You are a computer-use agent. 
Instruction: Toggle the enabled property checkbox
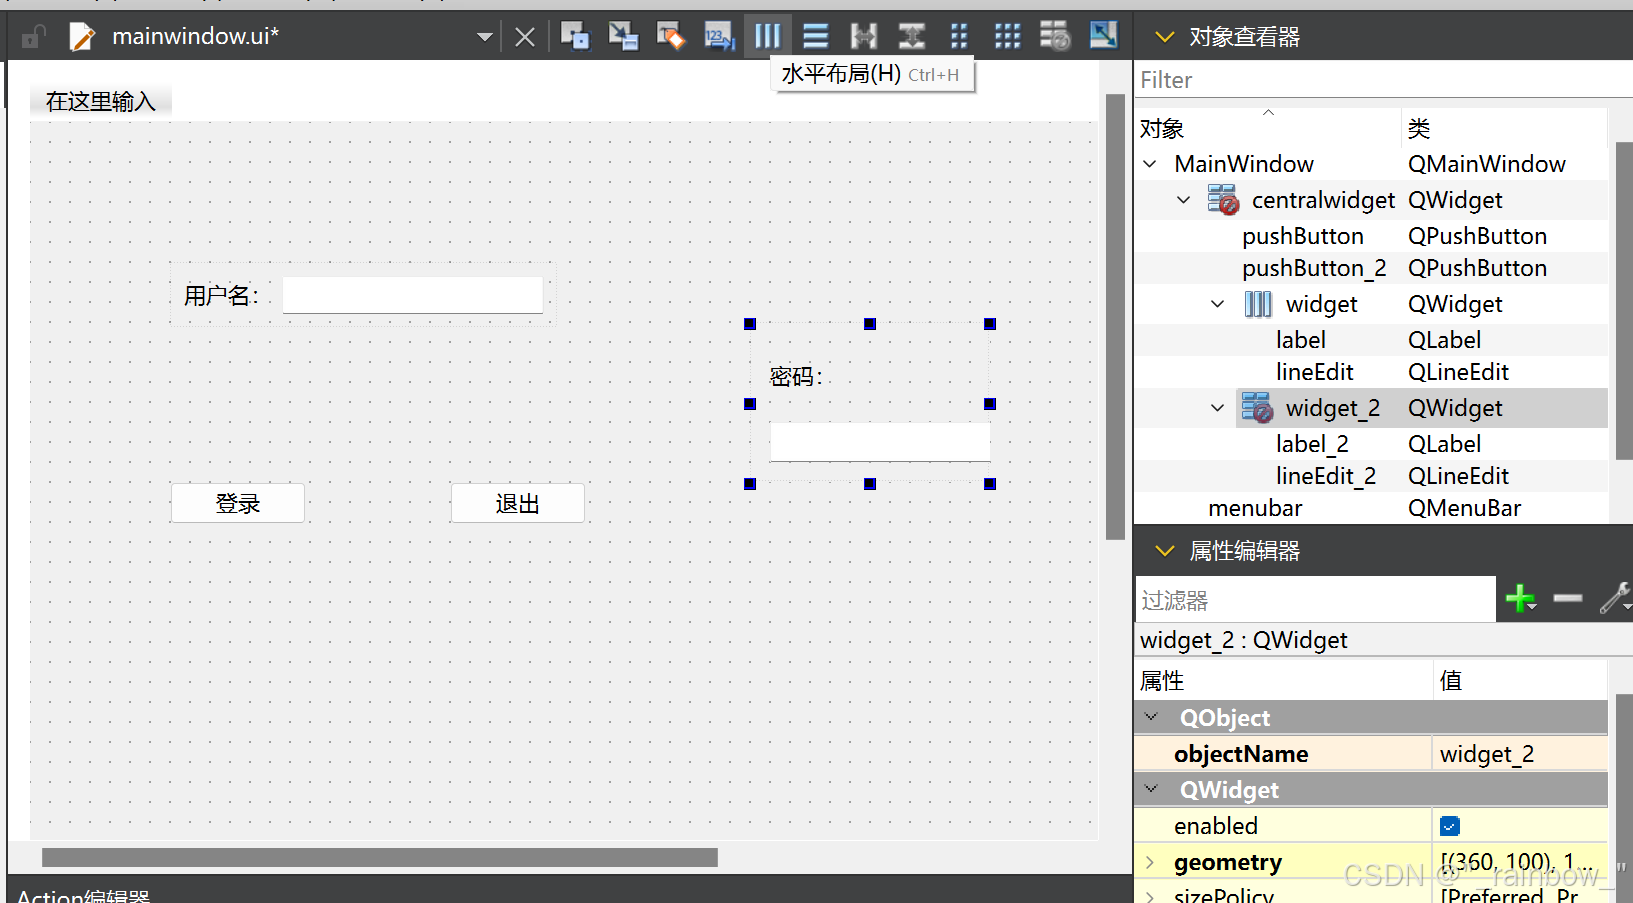pyautogui.click(x=1450, y=826)
